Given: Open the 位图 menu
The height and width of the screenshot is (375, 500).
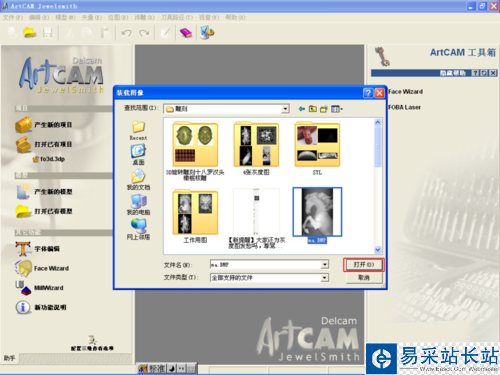Looking at the screenshot, I should [x=118, y=17].
